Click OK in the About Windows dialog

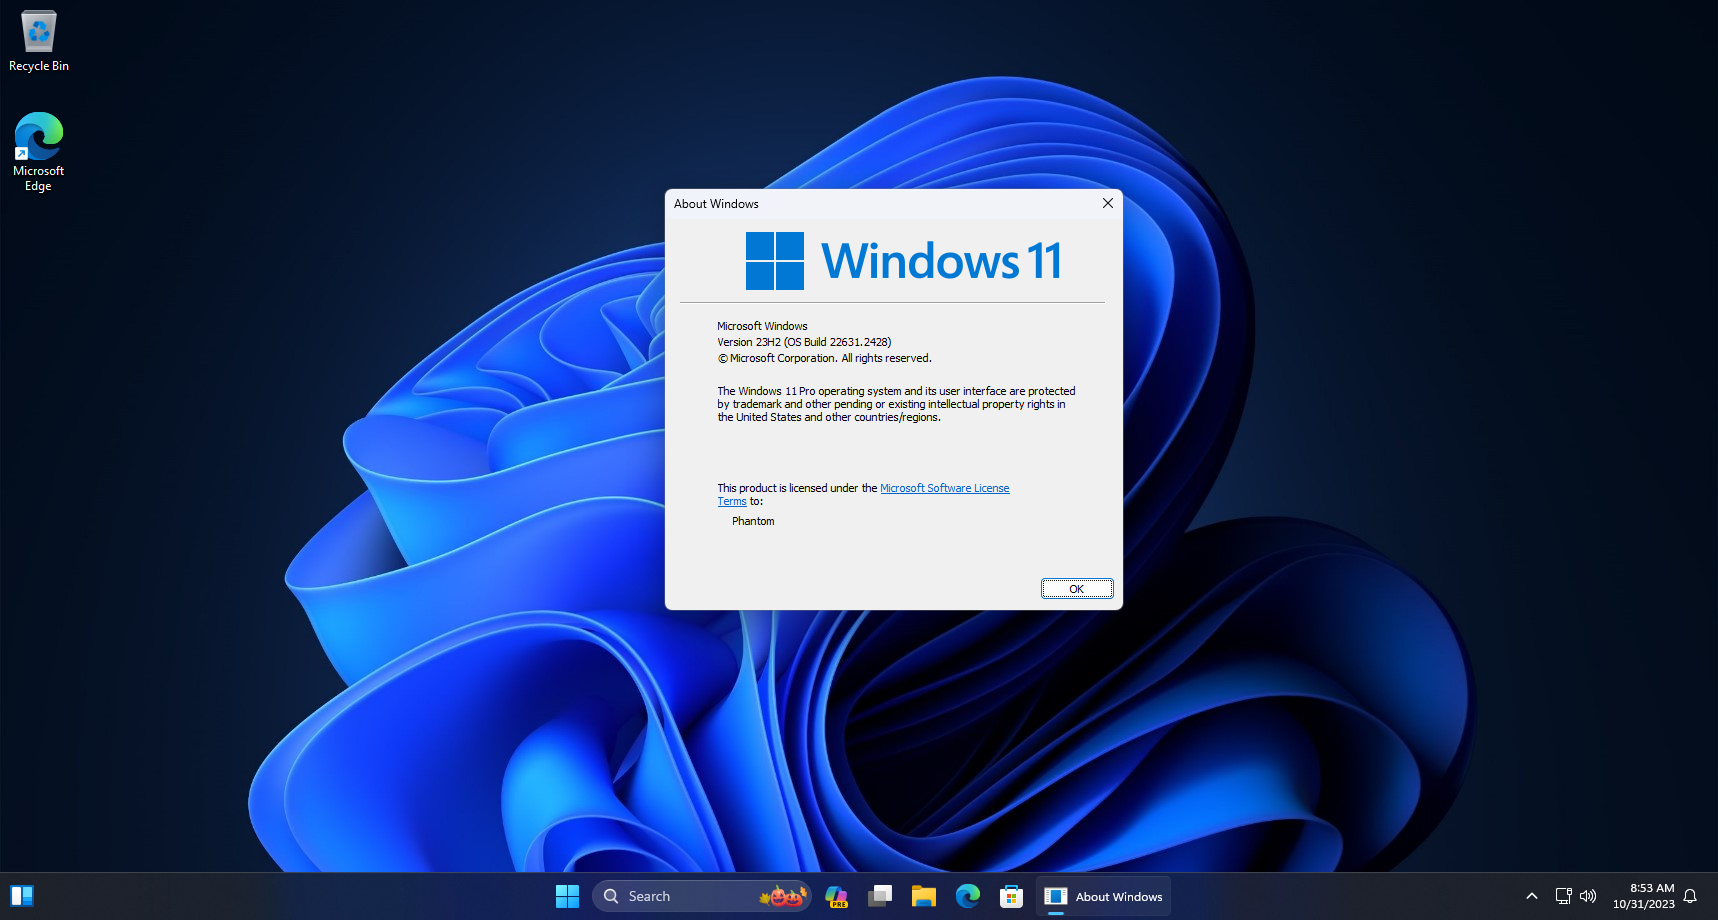click(1076, 589)
